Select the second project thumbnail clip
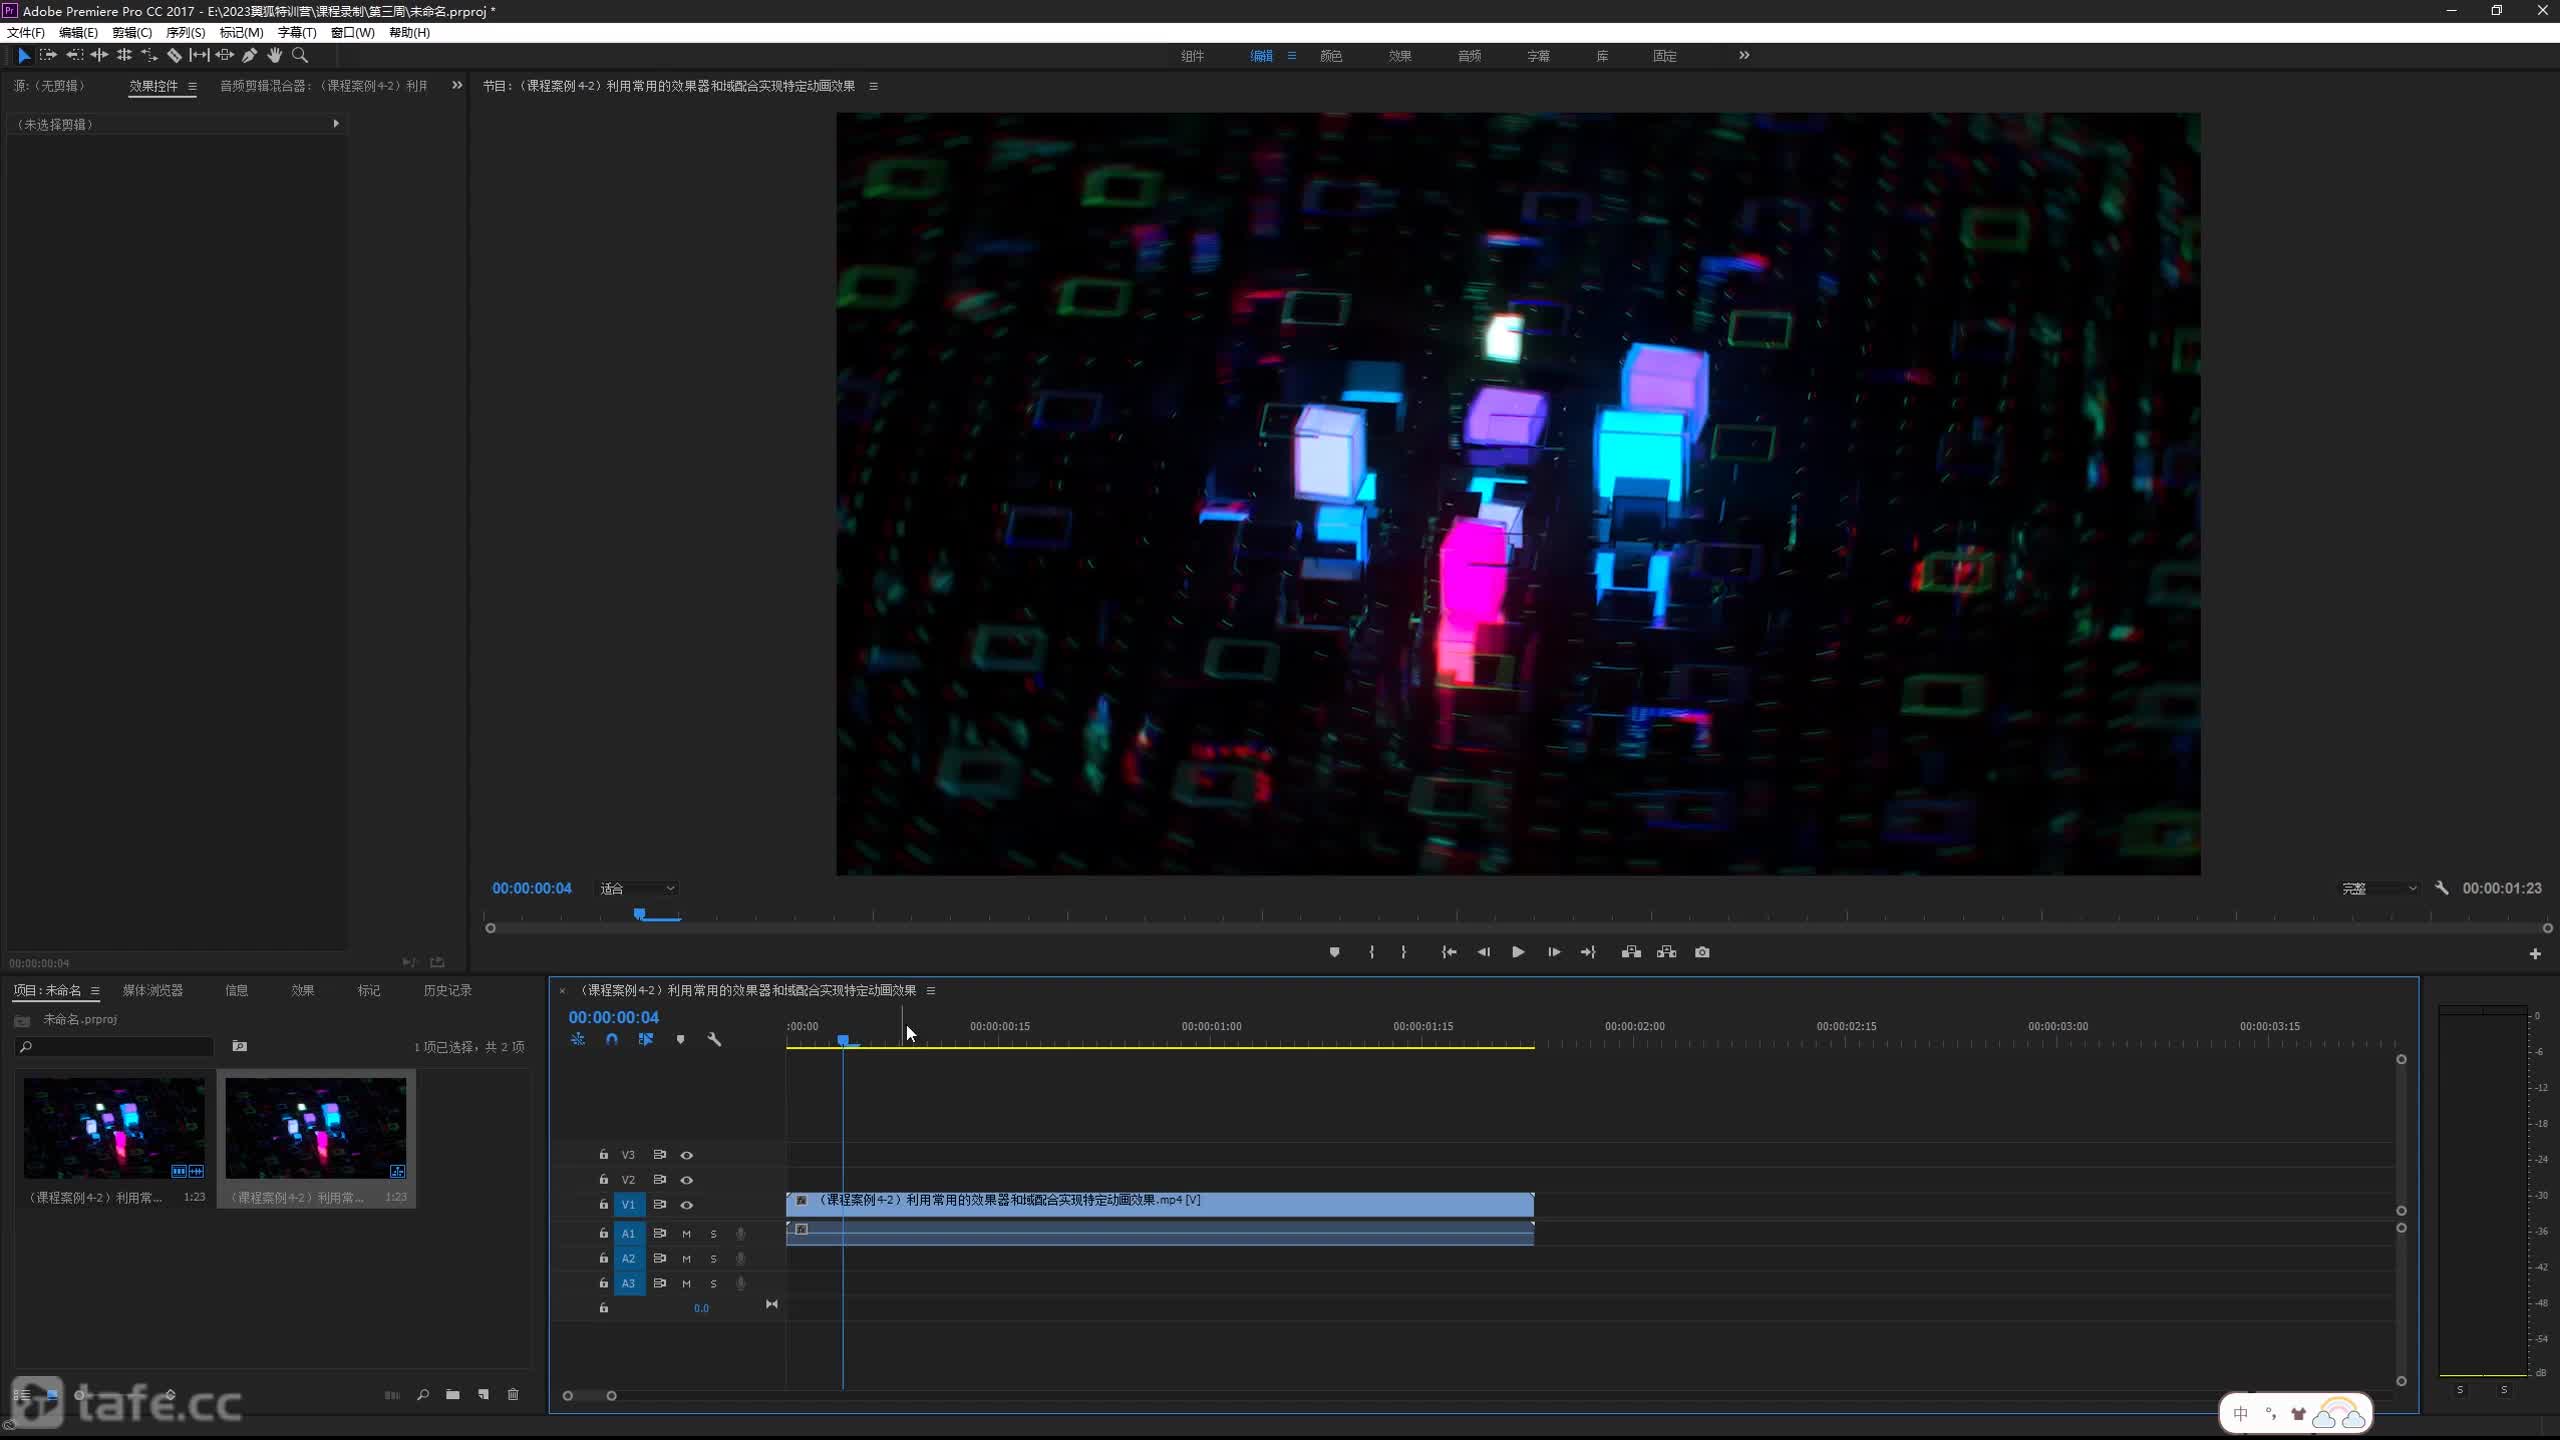The width and height of the screenshot is (2560, 1440). [x=316, y=1138]
